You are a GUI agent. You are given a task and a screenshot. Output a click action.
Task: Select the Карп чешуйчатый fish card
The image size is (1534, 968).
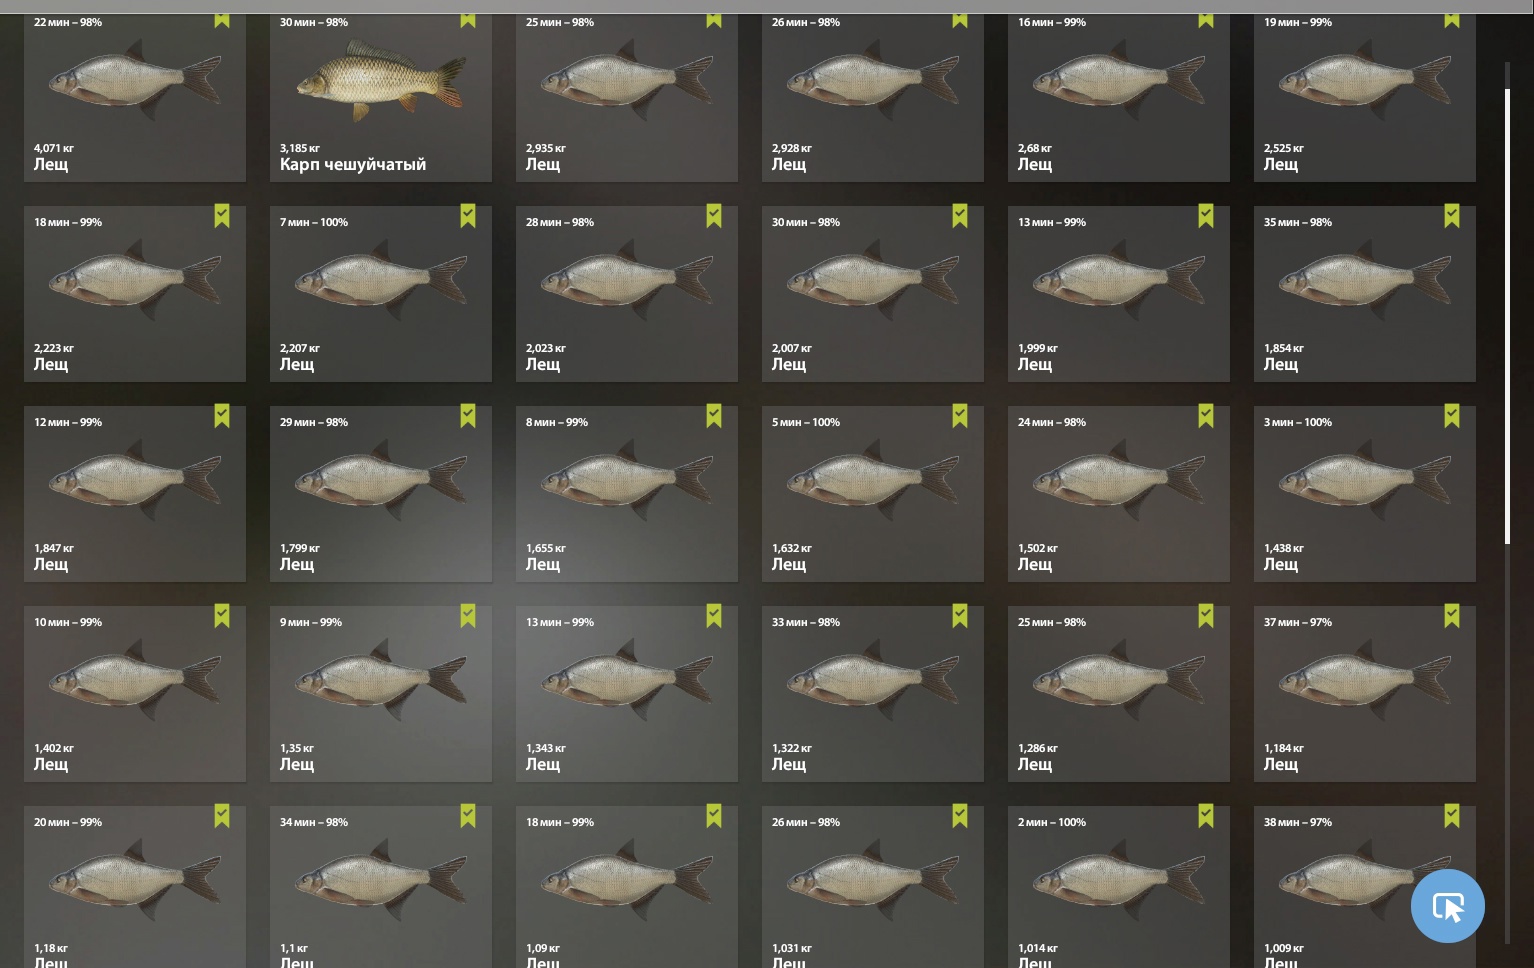tap(381, 98)
